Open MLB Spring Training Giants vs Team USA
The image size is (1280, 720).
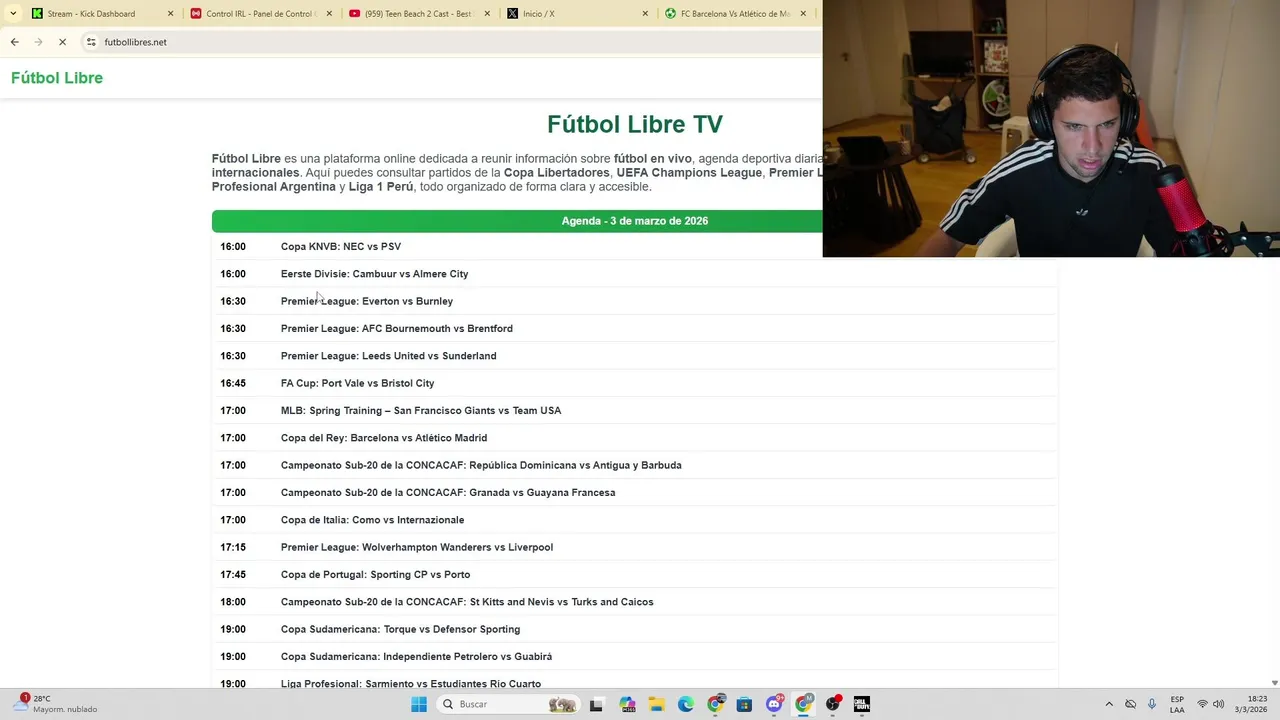[634, 410]
